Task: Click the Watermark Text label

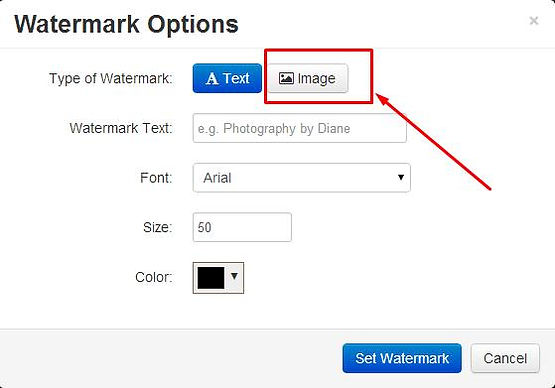Action: point(121,128)
